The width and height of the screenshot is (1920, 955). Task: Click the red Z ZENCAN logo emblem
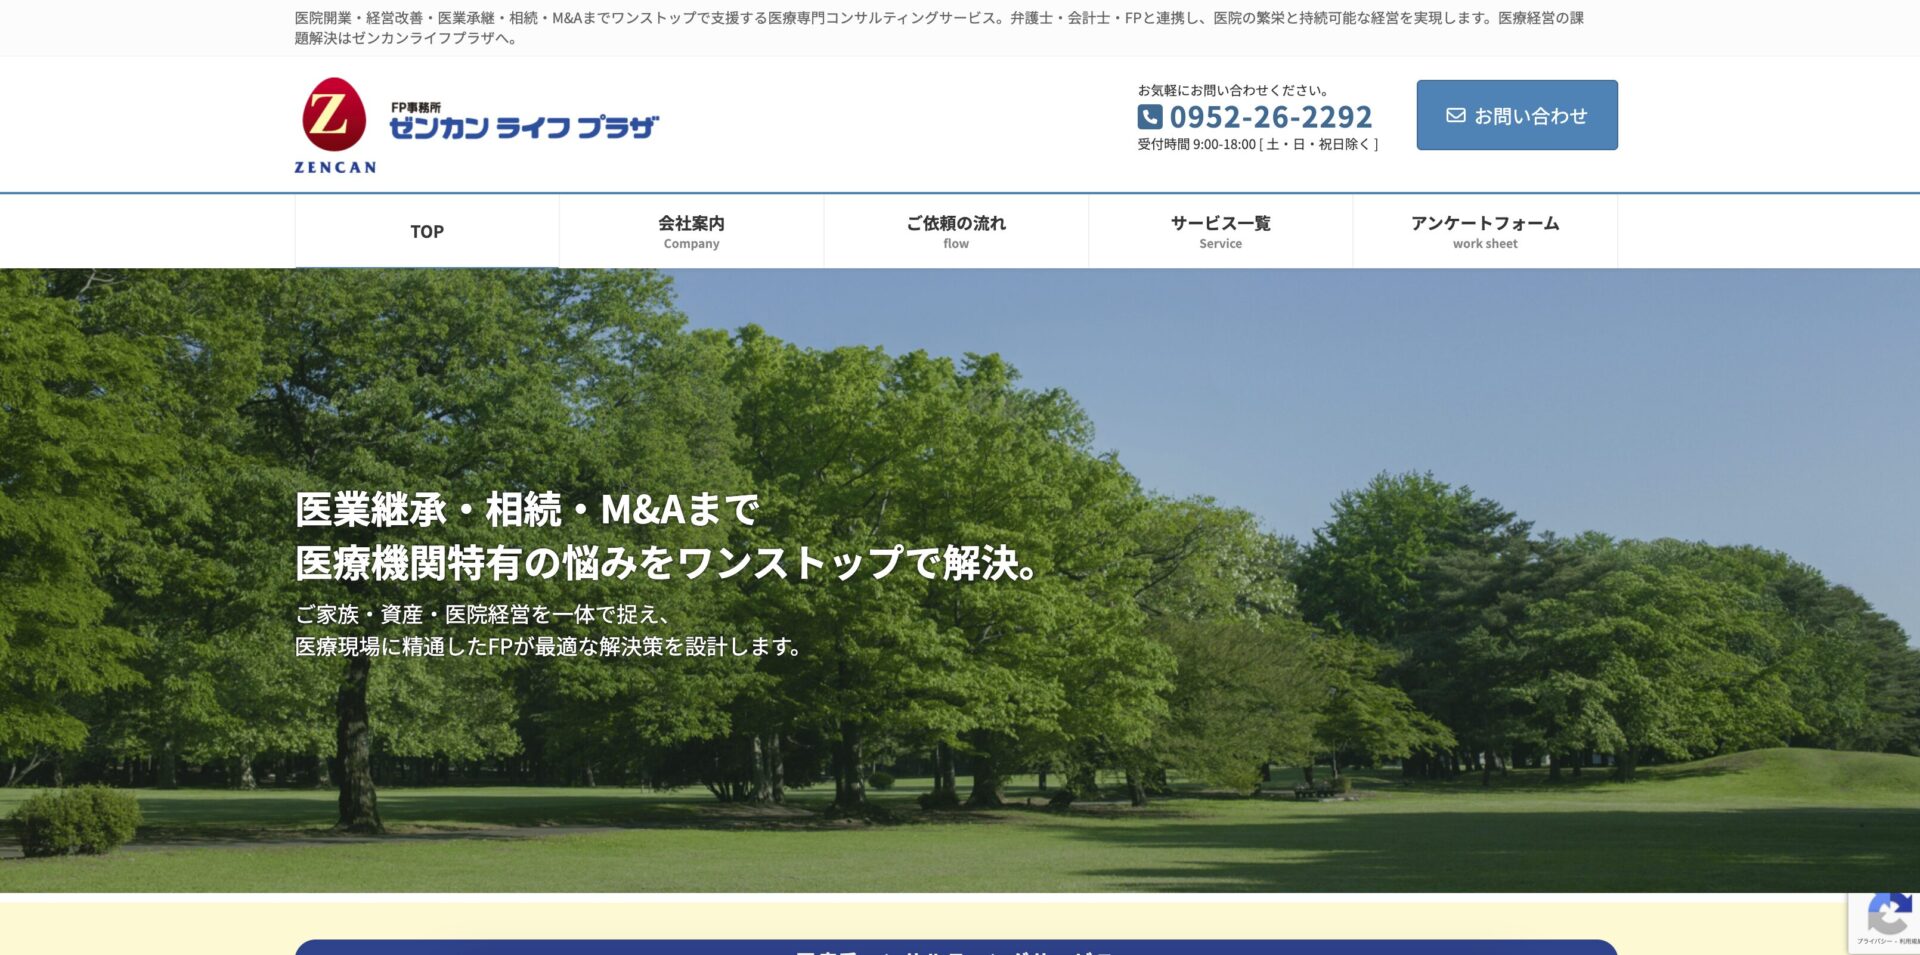(x=334, y=116)
